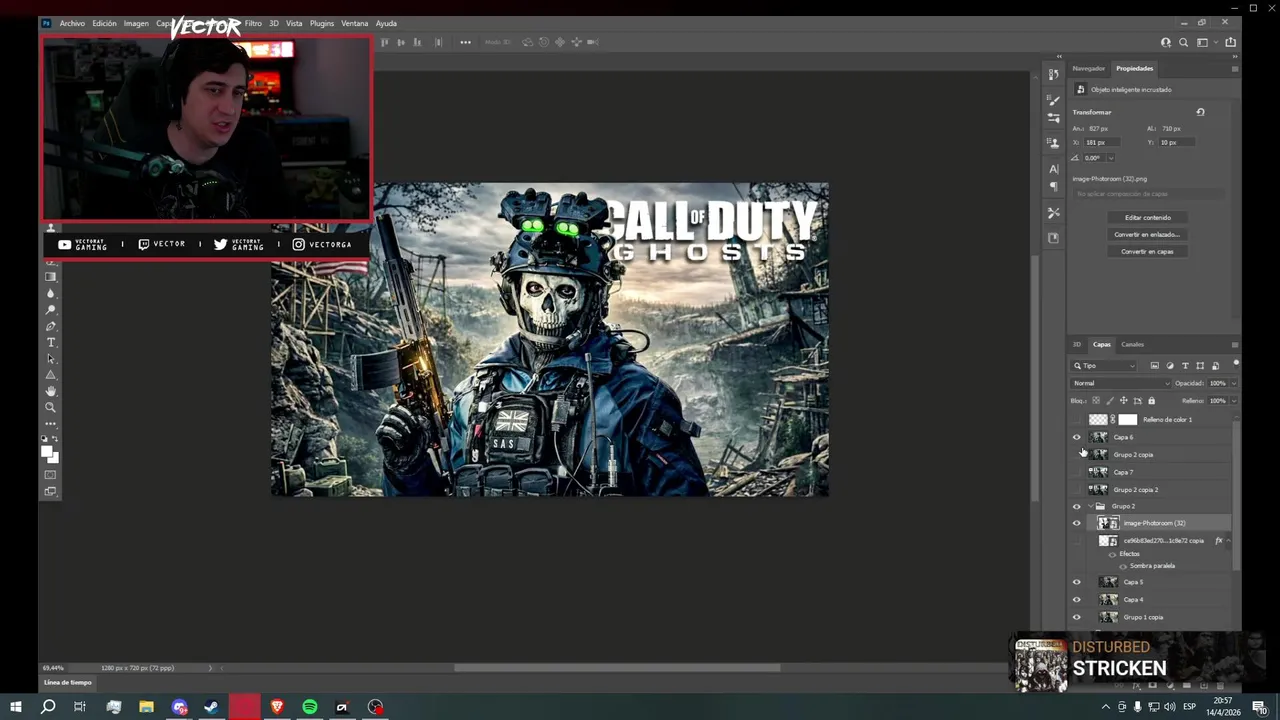Click the Convertir en capas button
Viewport: 1280px width, 720px height.
click(x=1147, y=252)
